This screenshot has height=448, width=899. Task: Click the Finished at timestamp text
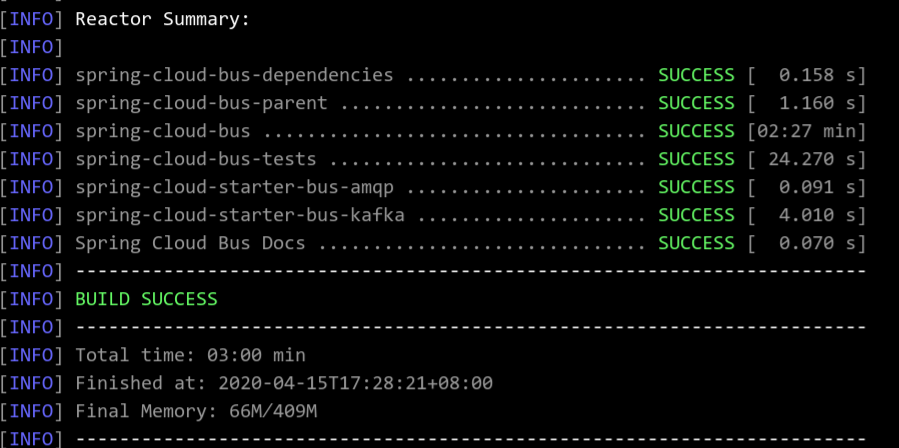[284, 383]
